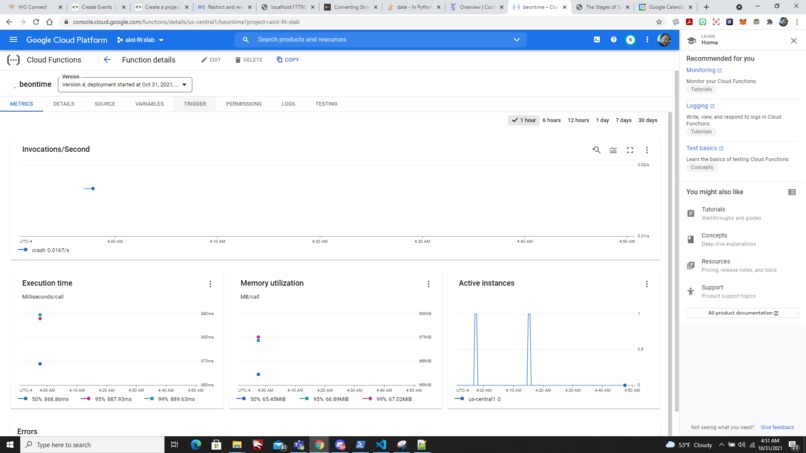Open the Monitoring tutorial link

coord(704,70)
